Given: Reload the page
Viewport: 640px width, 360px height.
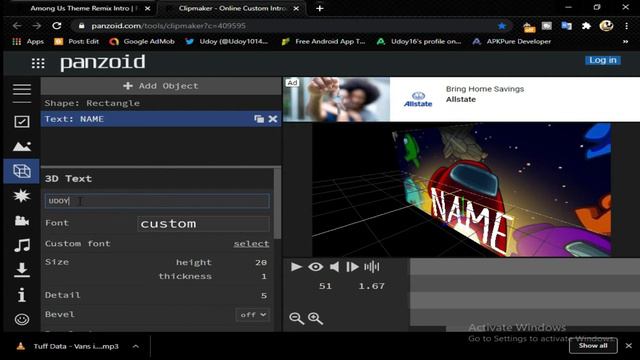Looking at the screenshot, I should tap(57, 26).
